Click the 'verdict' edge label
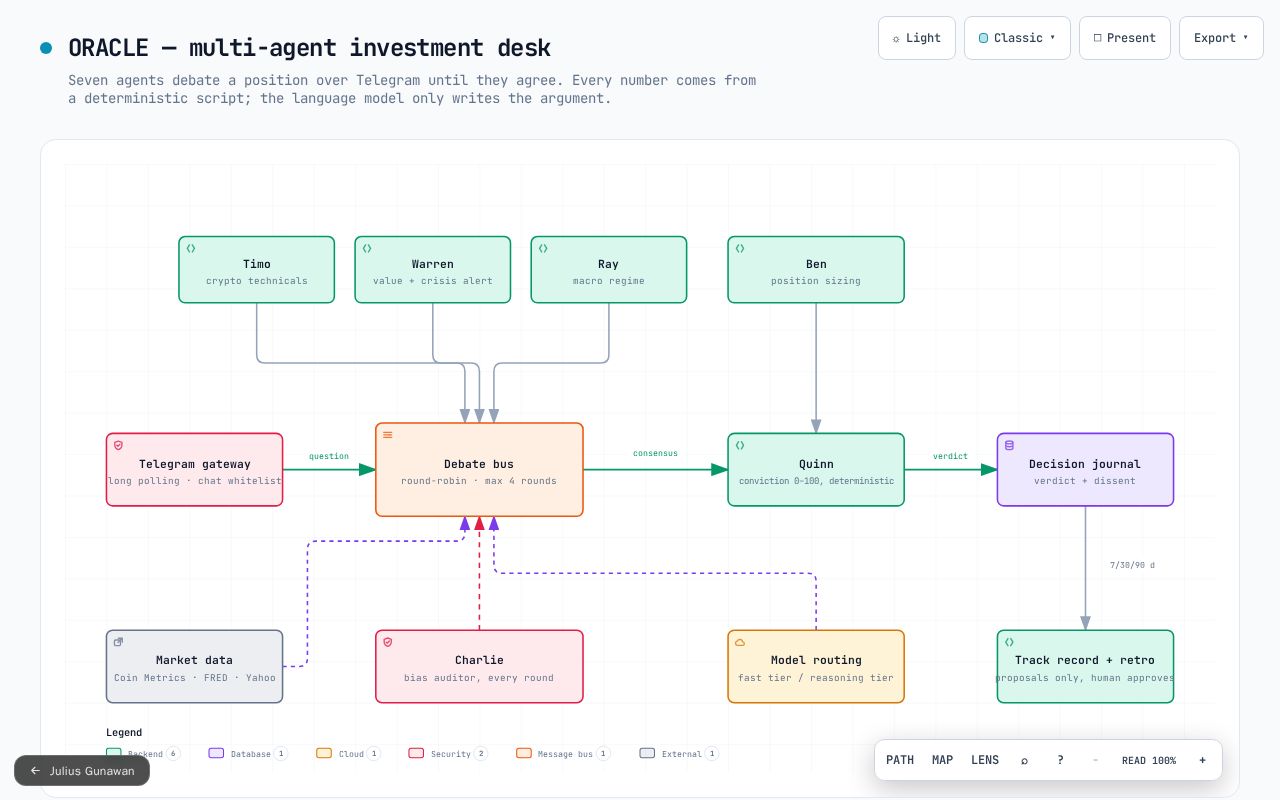This screenshot has width=1280, height=800. pyautogui.click(x=950, y=456)
